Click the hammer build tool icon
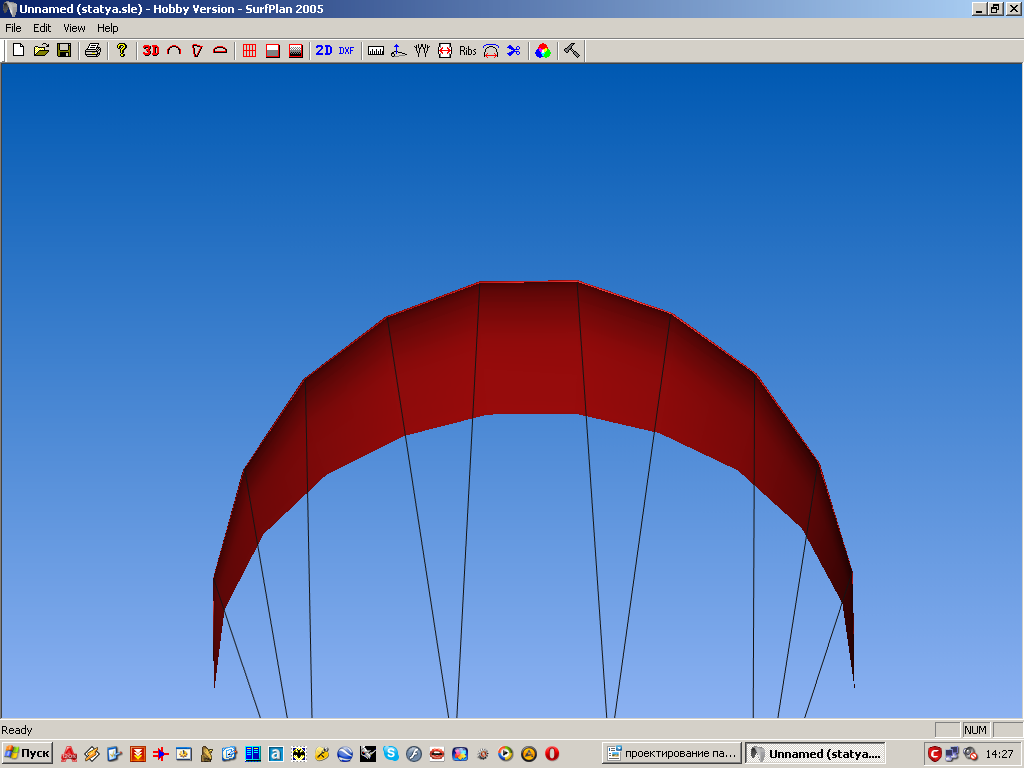The image size is (1024, 768). click(572, 50)
